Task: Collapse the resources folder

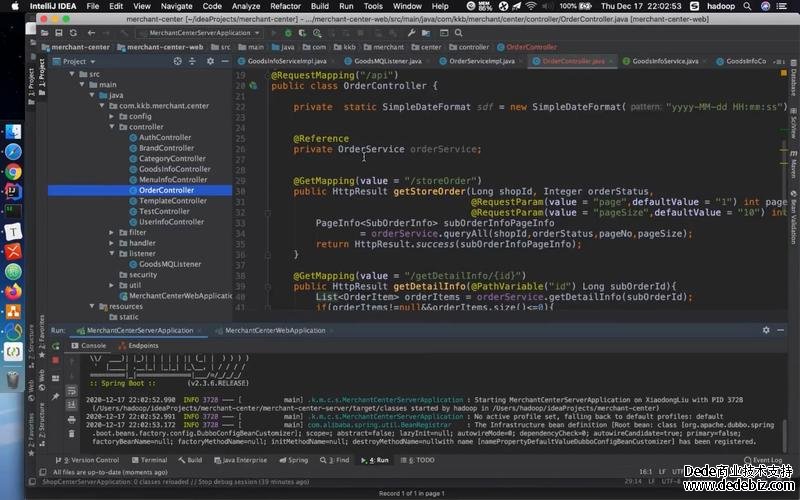Action: [92, 306]
